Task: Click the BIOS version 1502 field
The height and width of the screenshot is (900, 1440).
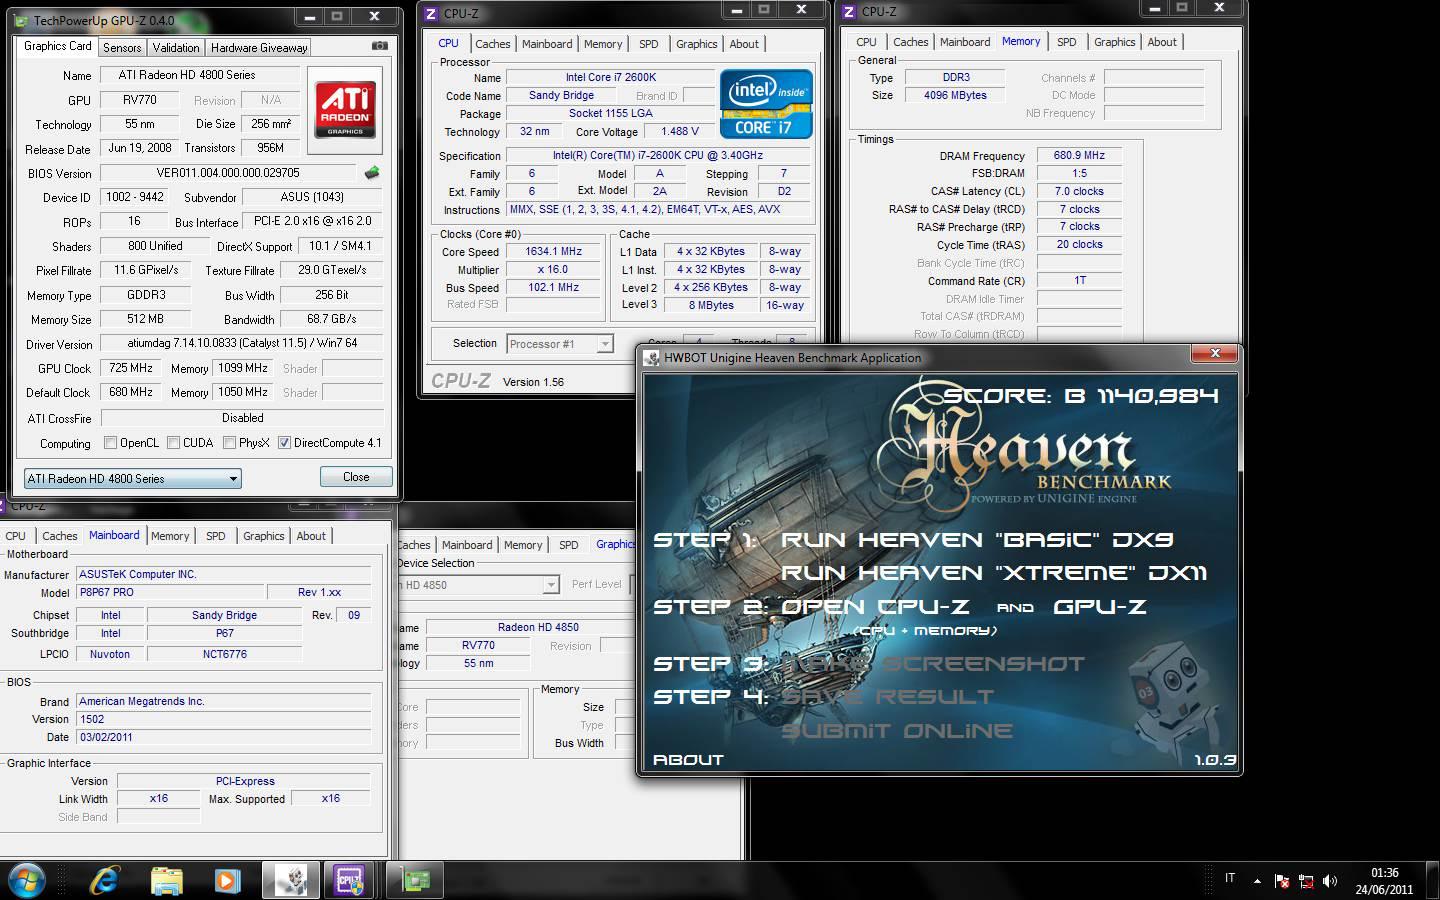Action: point(223,719)
